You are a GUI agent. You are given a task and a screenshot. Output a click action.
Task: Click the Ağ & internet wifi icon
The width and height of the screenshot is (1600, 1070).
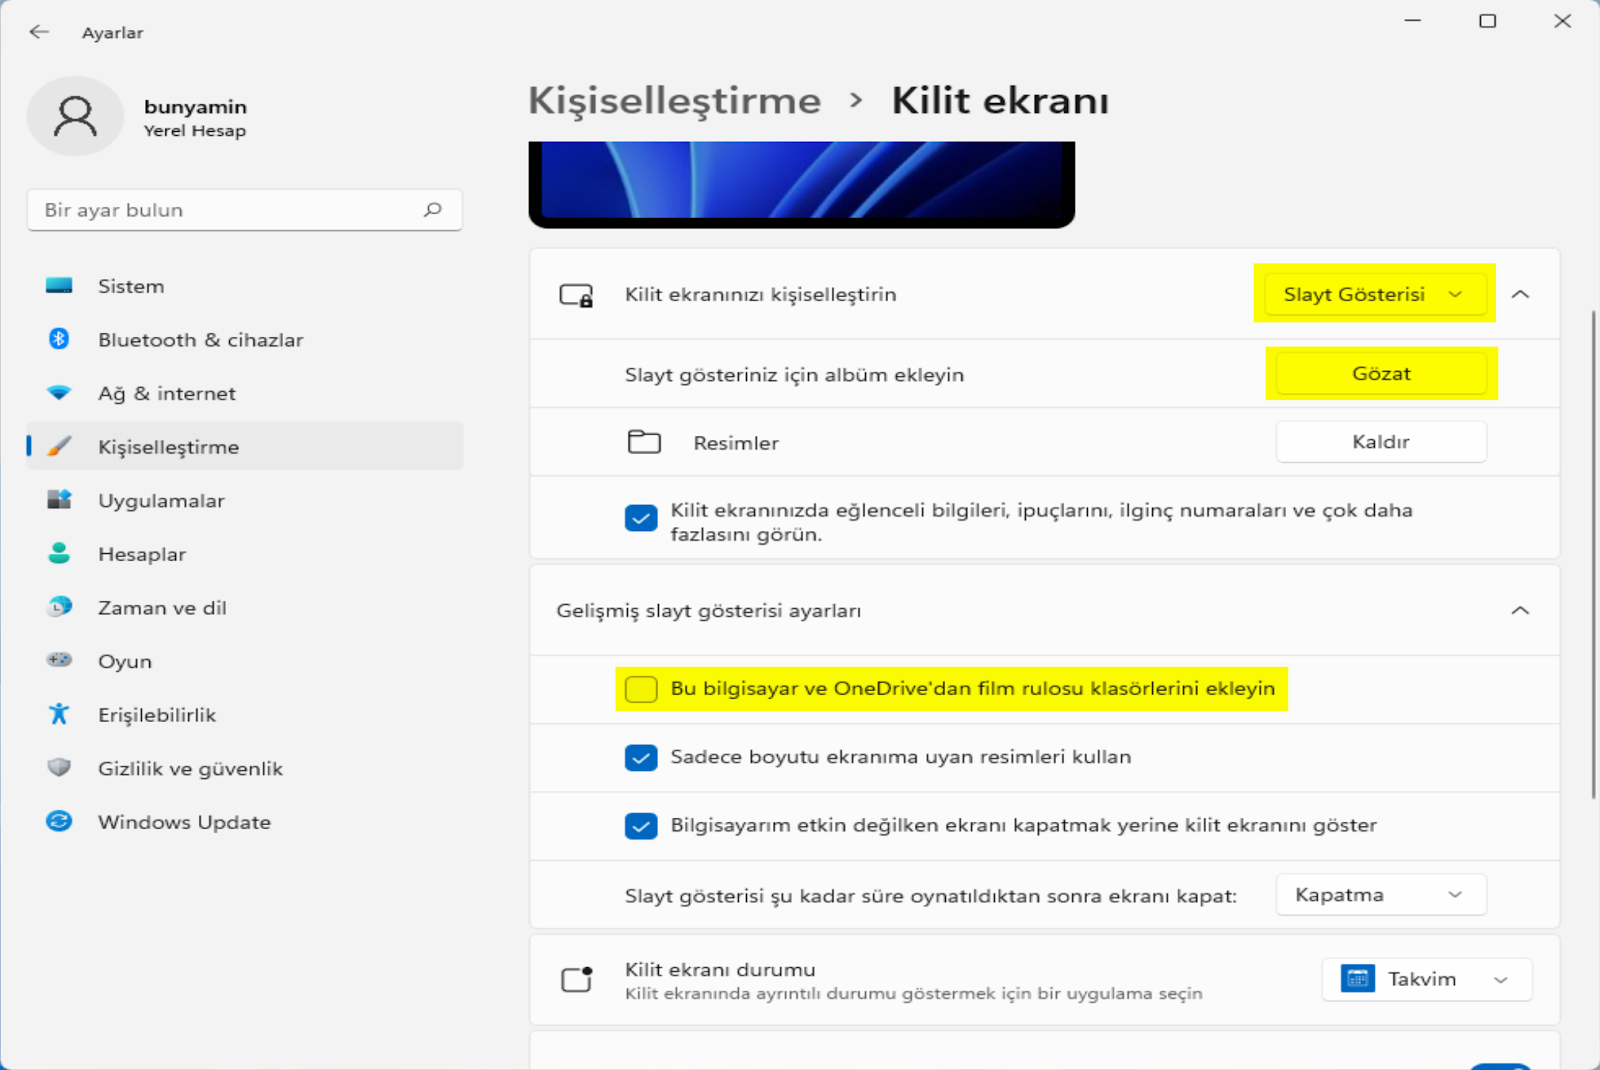pos(59,393)
